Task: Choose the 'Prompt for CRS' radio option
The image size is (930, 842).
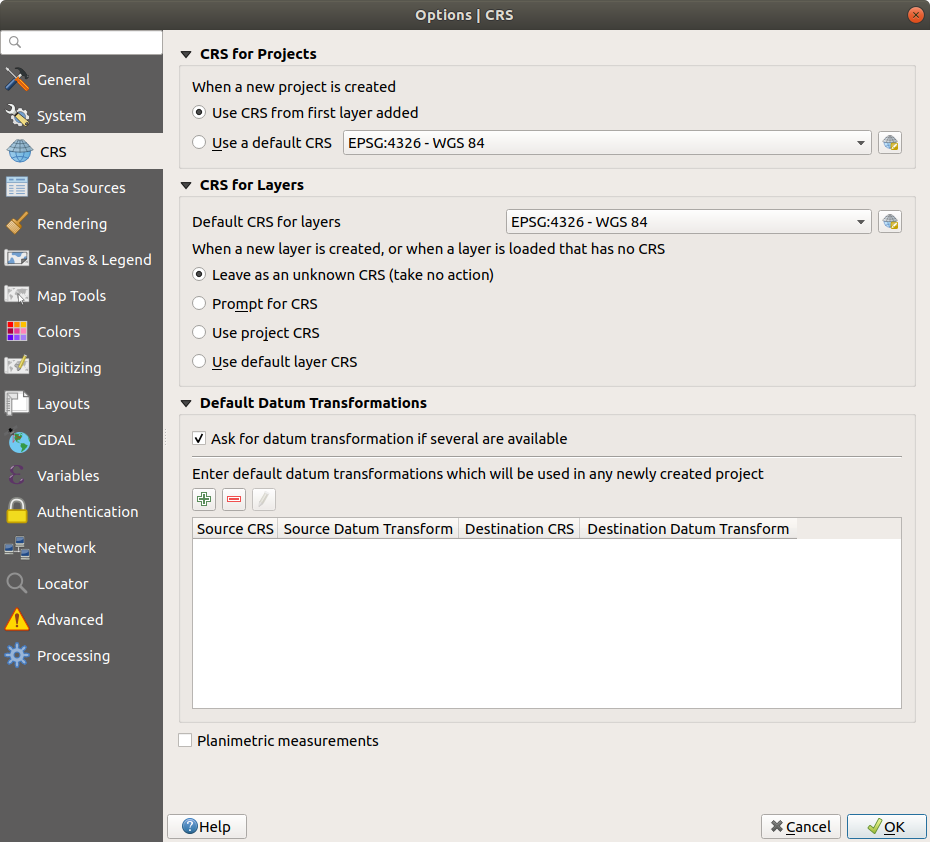Action: [x=200, y=304]
